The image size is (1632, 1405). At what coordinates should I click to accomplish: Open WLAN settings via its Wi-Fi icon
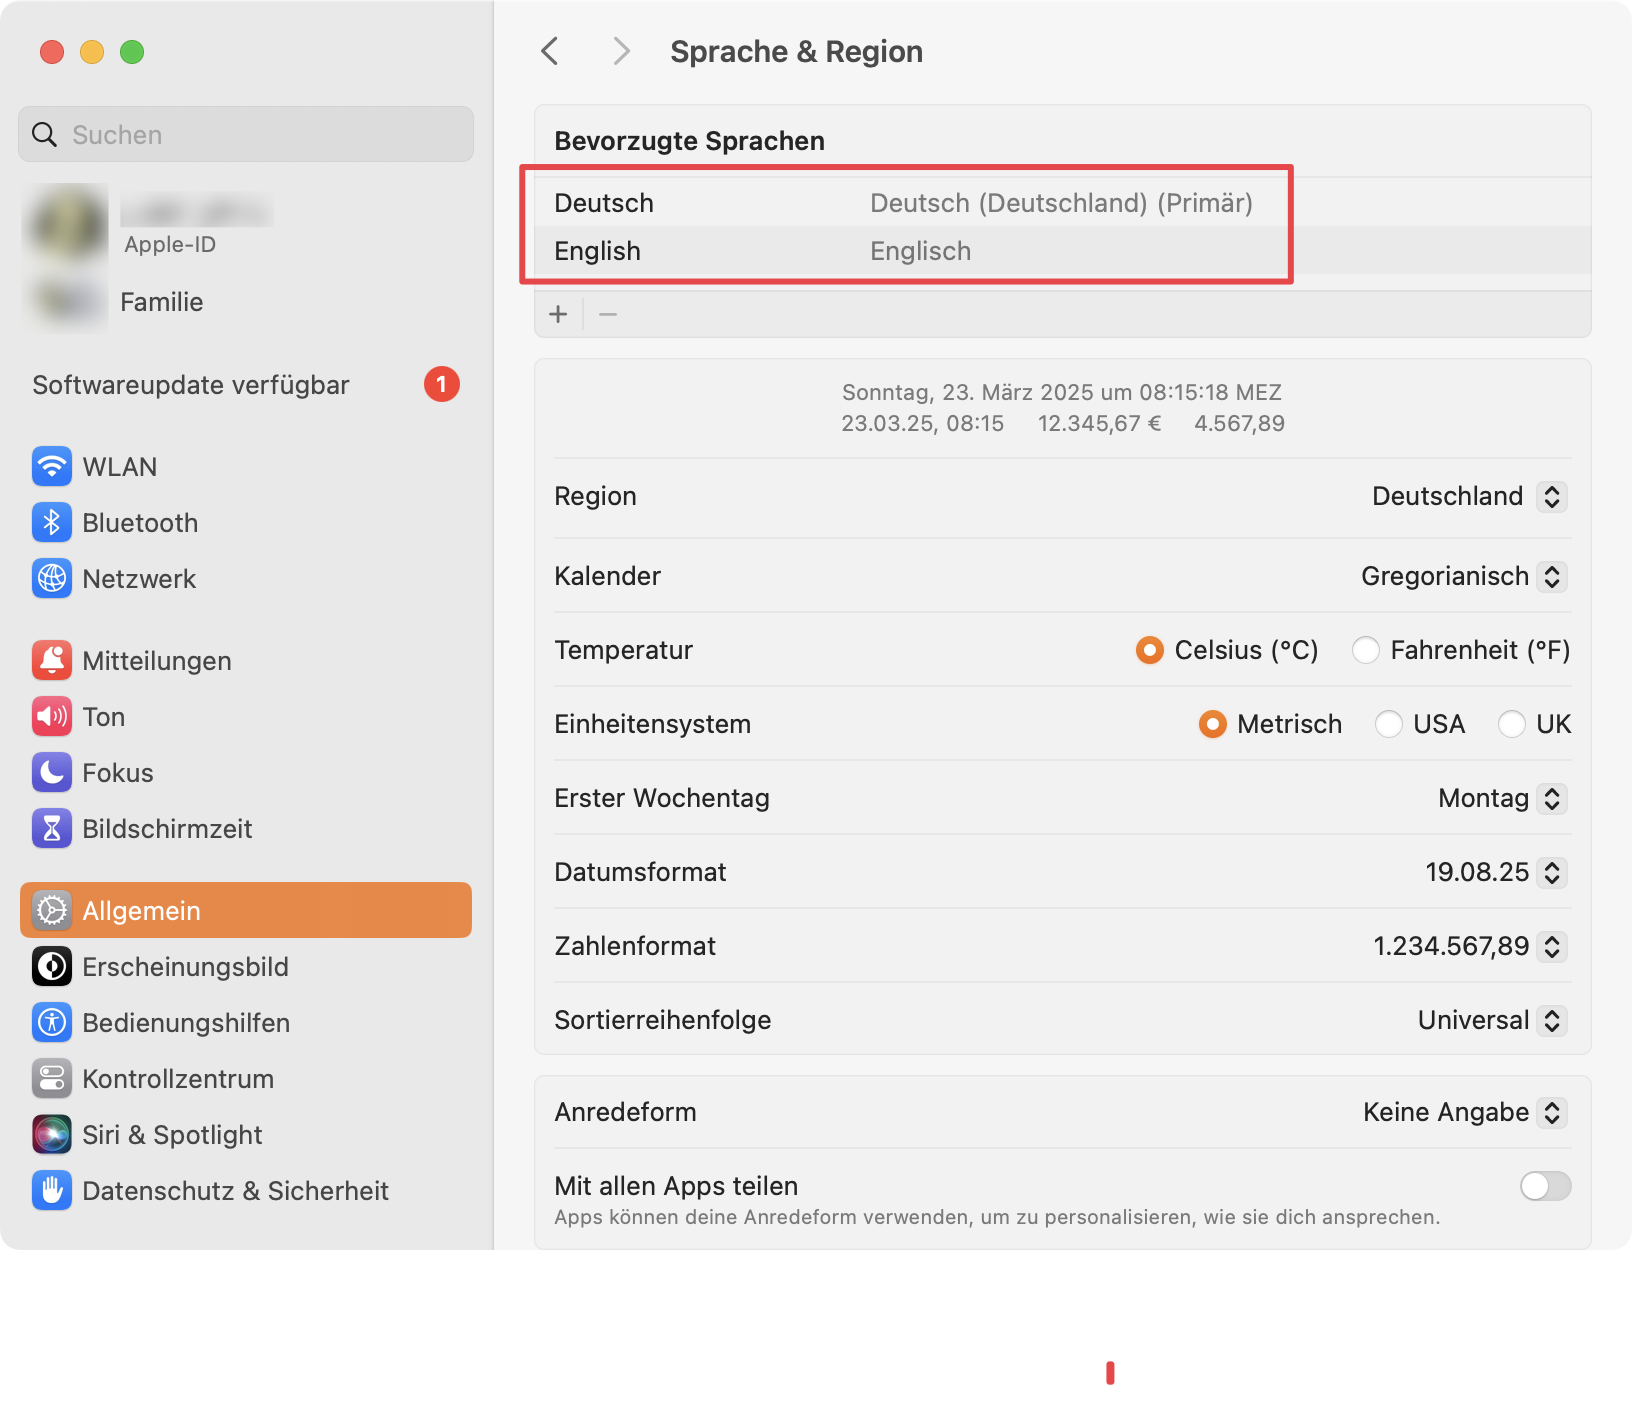pos(51,467)
